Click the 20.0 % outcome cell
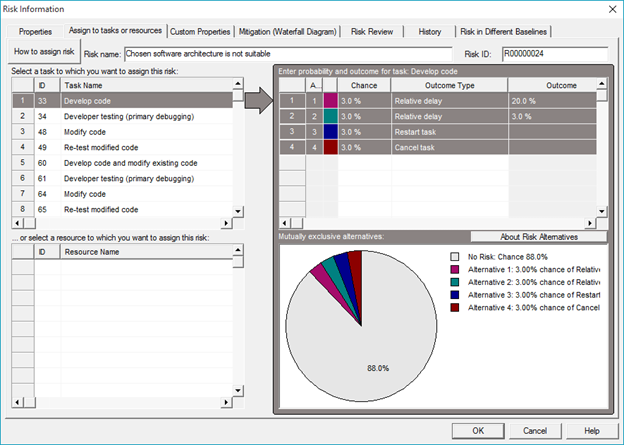This screenshot has height=445, width=624. coord(552,101)
